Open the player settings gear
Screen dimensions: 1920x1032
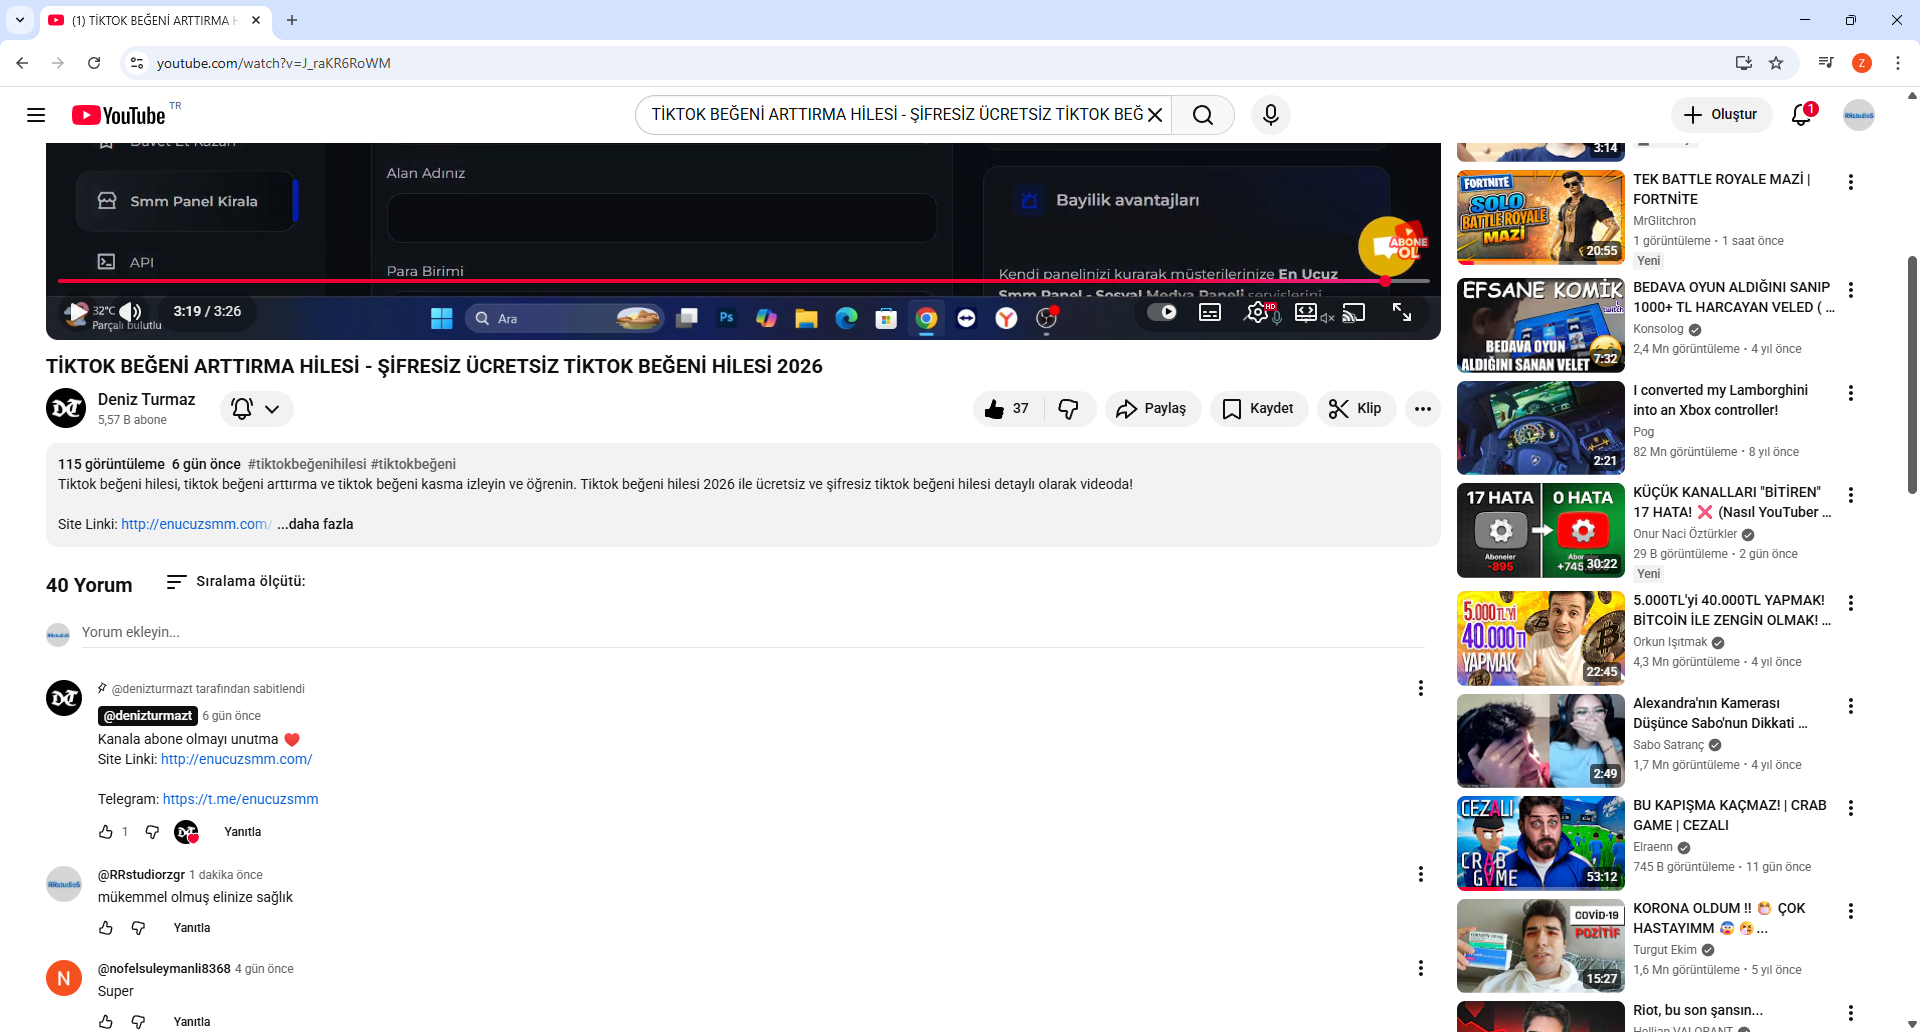pyautogui.click(x=1257, y=313)
